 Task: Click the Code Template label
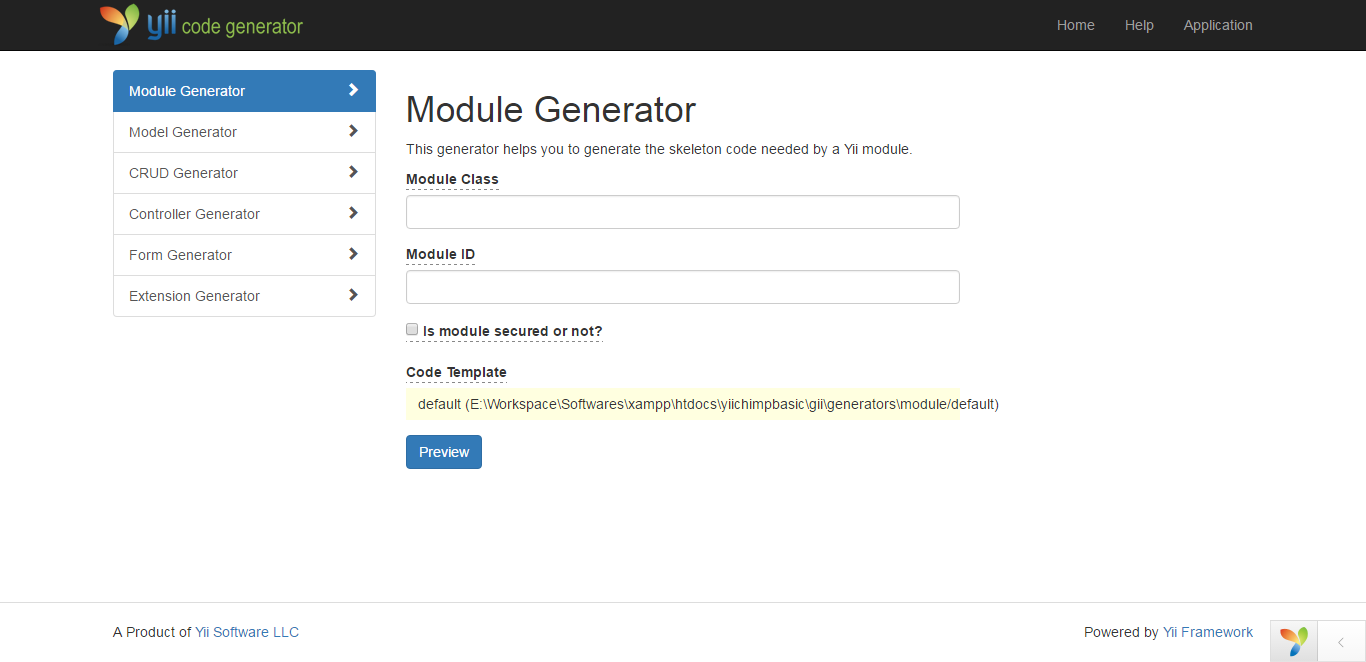click(456, 372)
